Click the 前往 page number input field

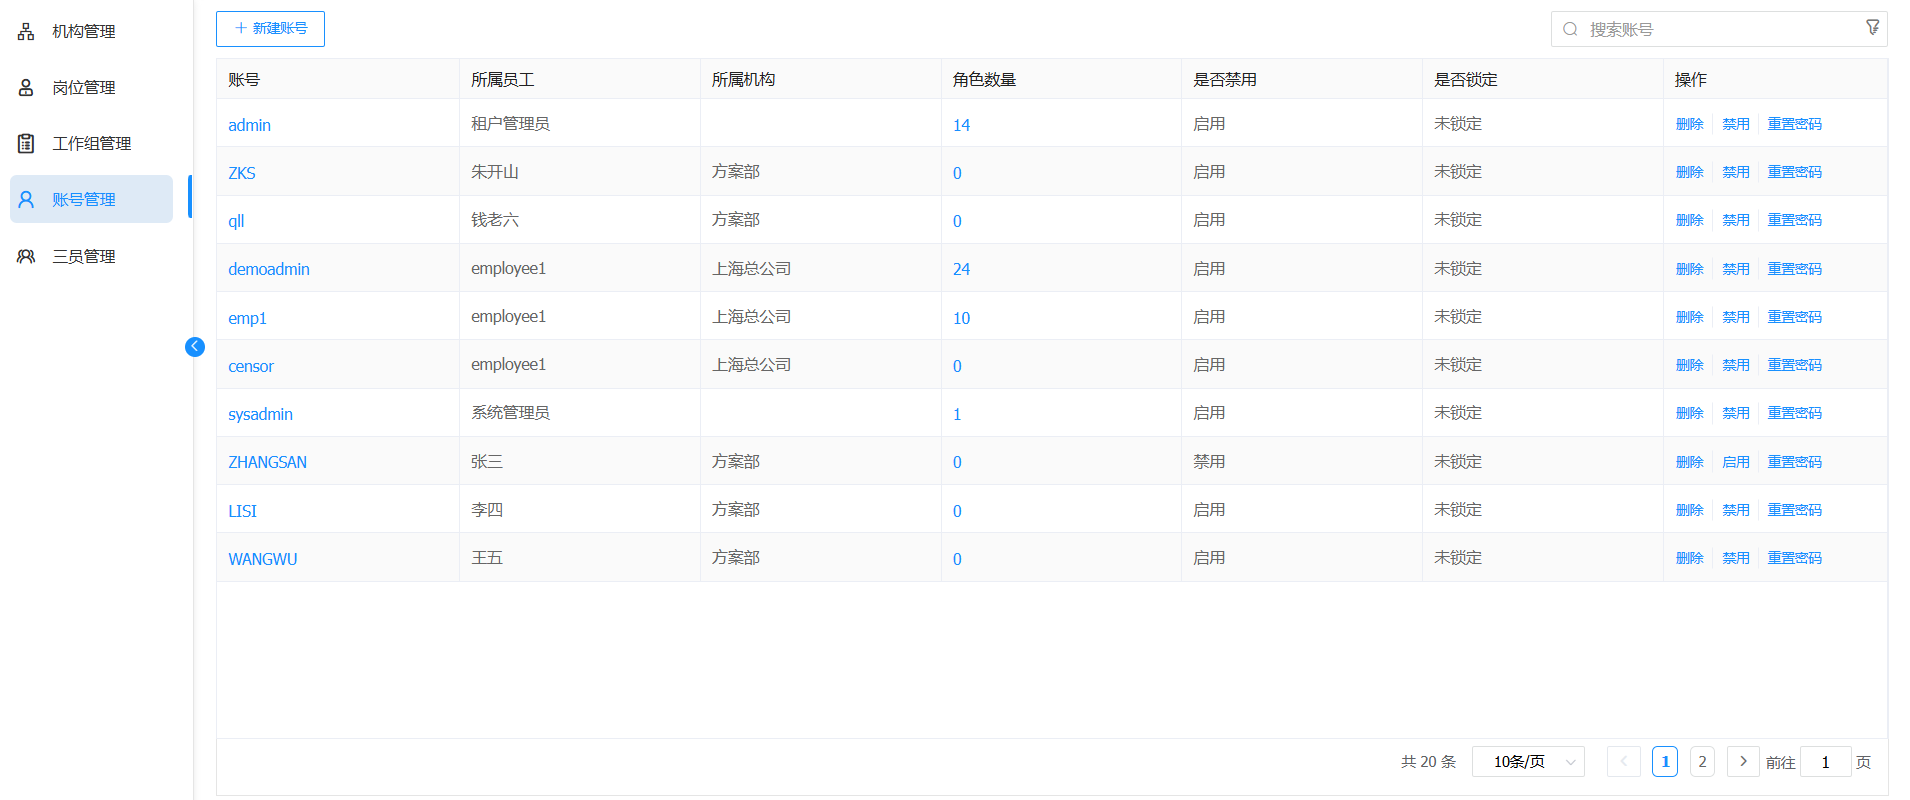point(1825,762)
